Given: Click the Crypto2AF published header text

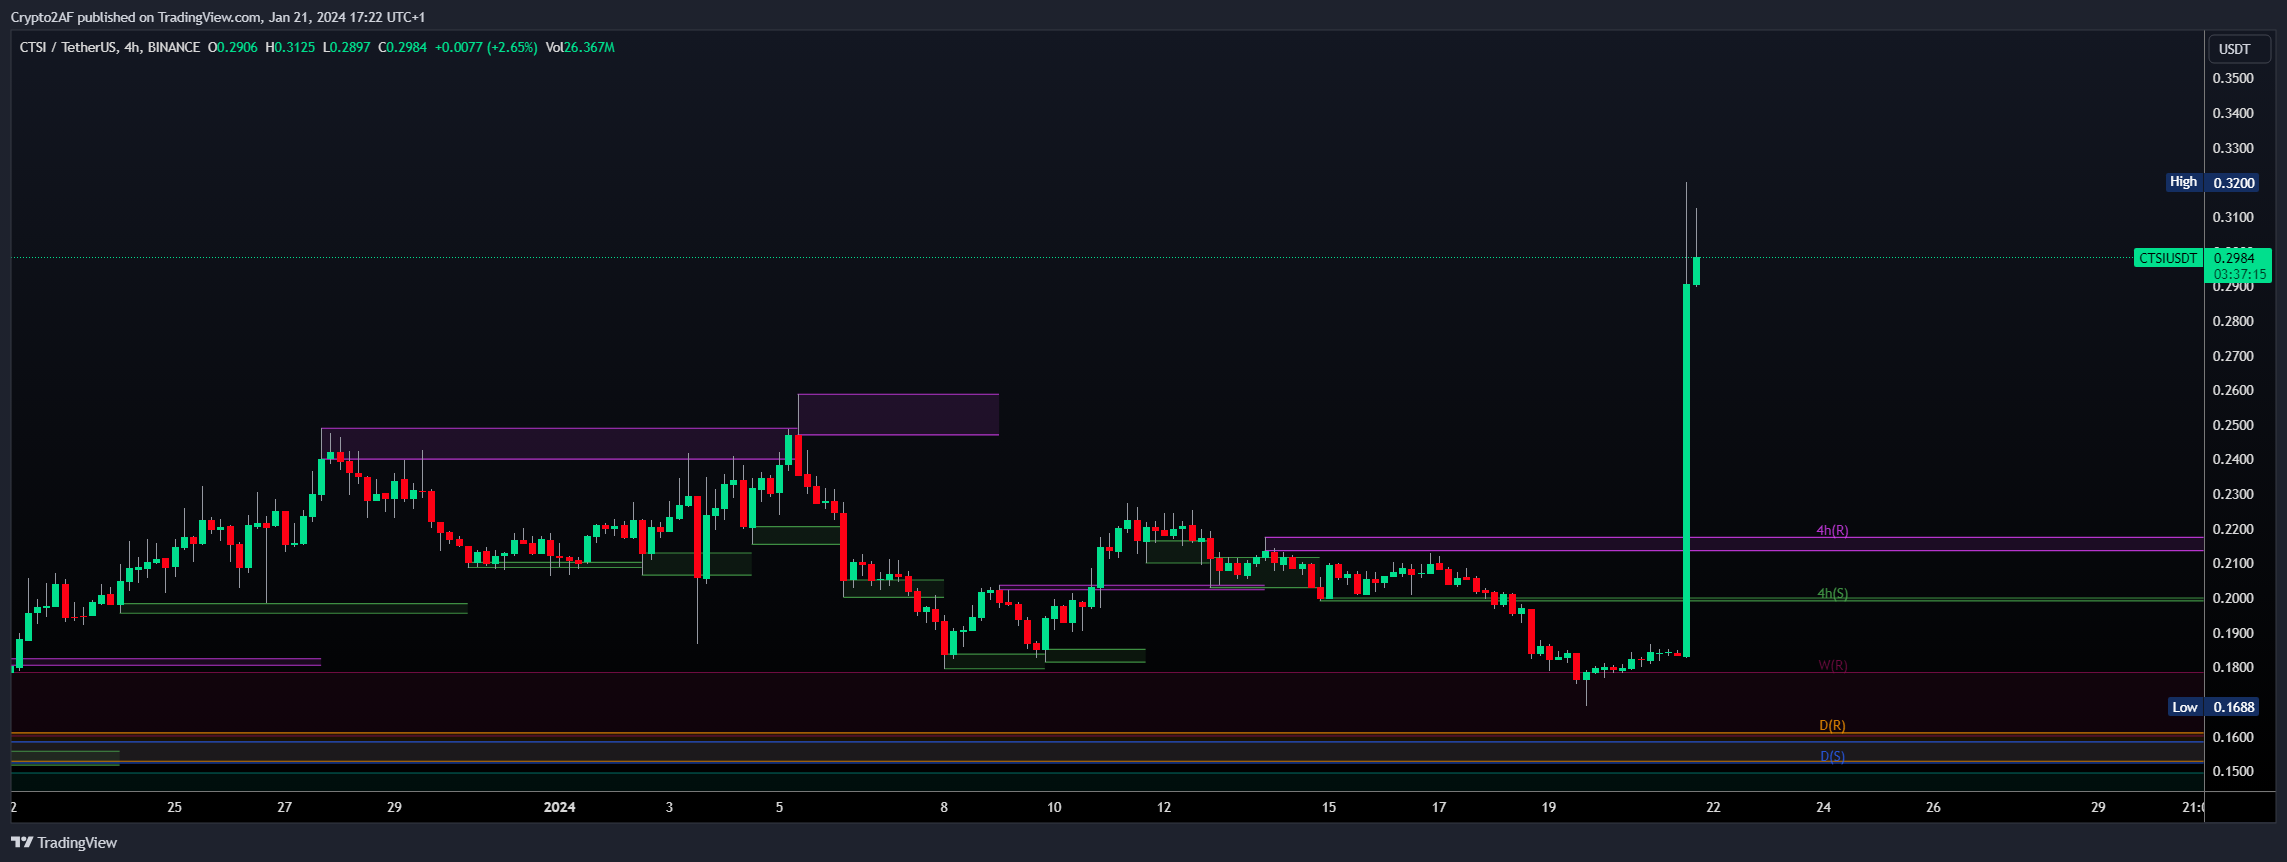Looking at the screenshot, I should click(217, 17).
